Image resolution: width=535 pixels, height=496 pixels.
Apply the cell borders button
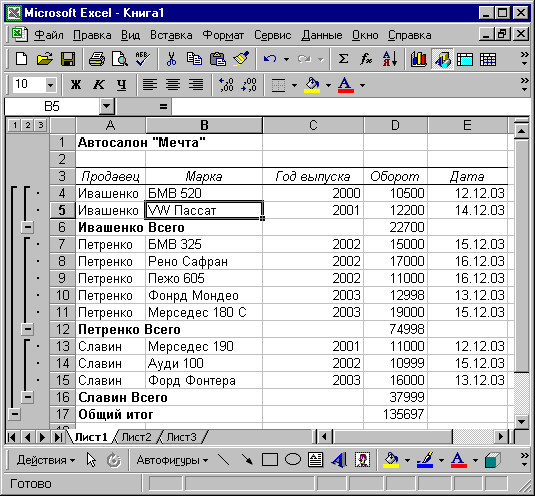(278, 85)
